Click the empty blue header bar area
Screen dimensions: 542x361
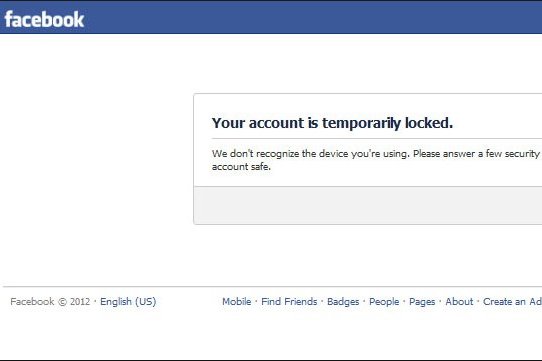tap(311, 17)
